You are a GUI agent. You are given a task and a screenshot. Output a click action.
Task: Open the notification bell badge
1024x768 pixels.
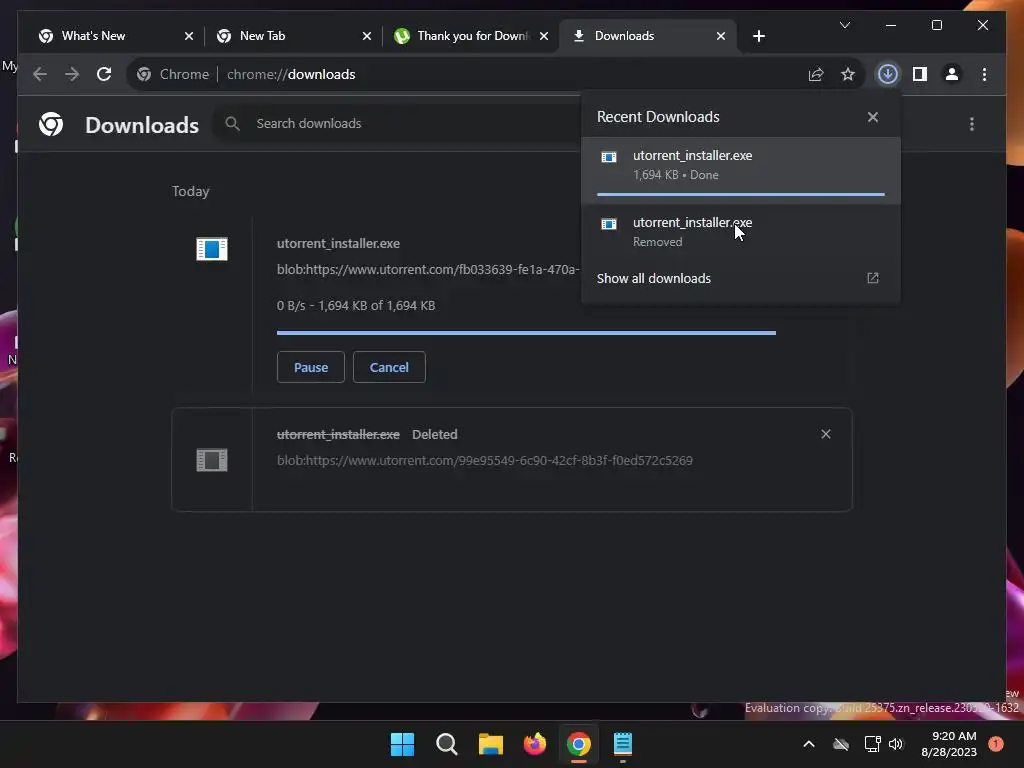click(x=996, y=744)
